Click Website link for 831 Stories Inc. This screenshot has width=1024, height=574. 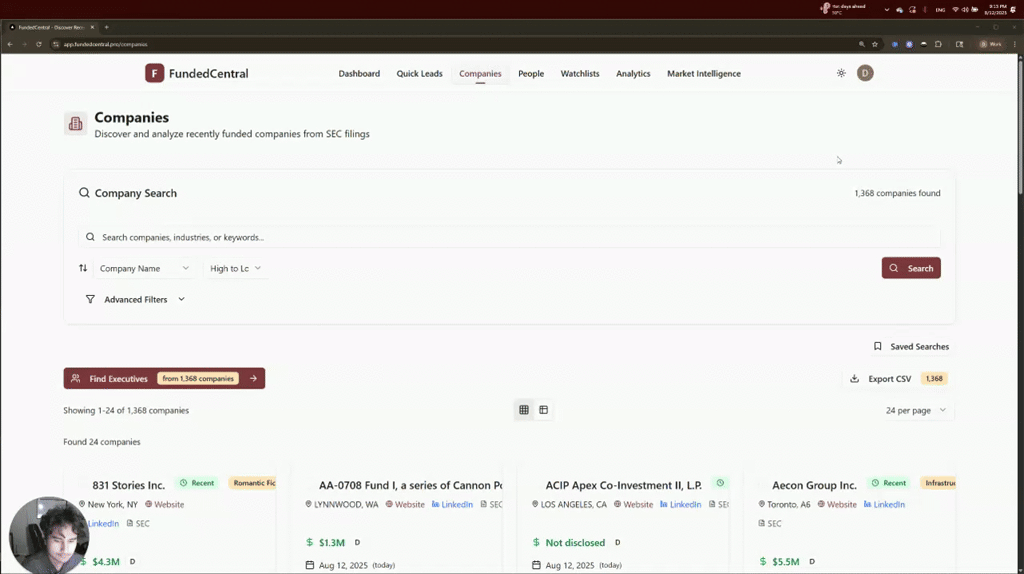(165, 504)
